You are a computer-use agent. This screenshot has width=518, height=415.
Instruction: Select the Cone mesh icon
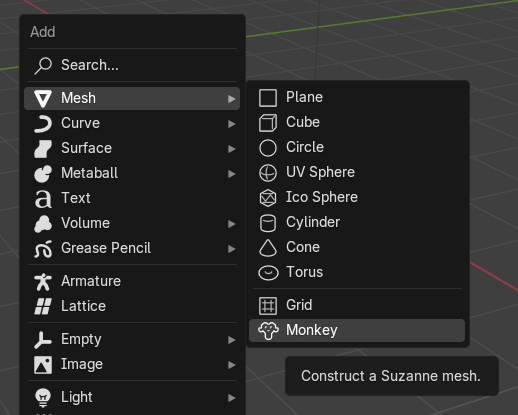tap(268, 248)
